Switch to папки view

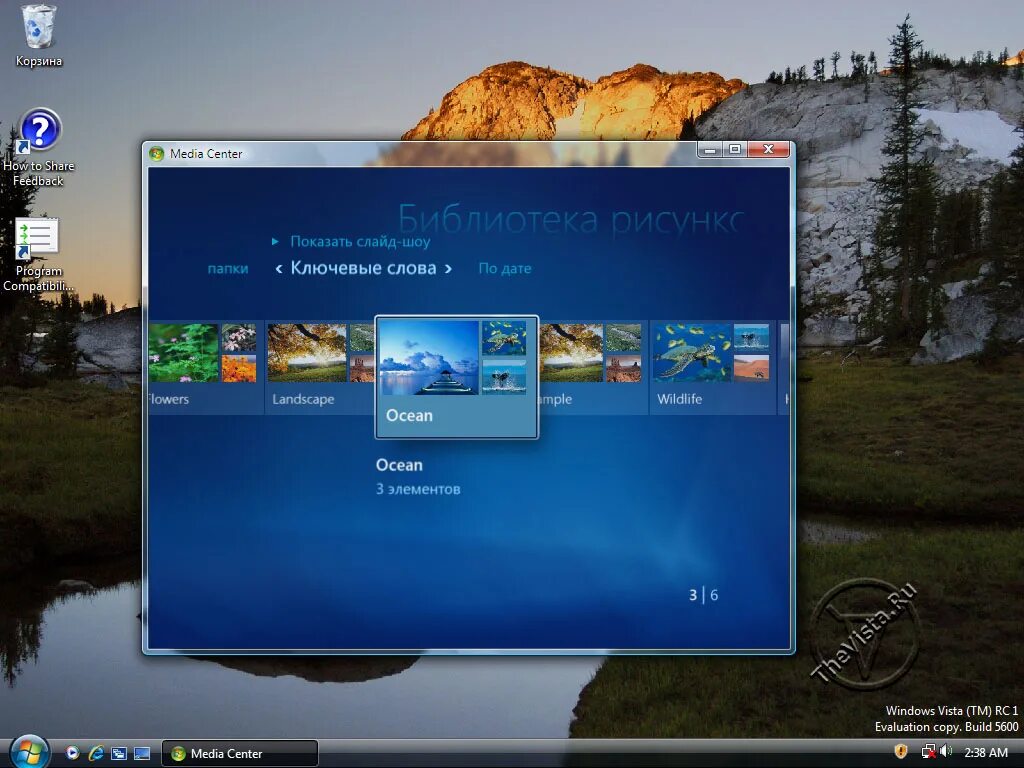[228, 268]
